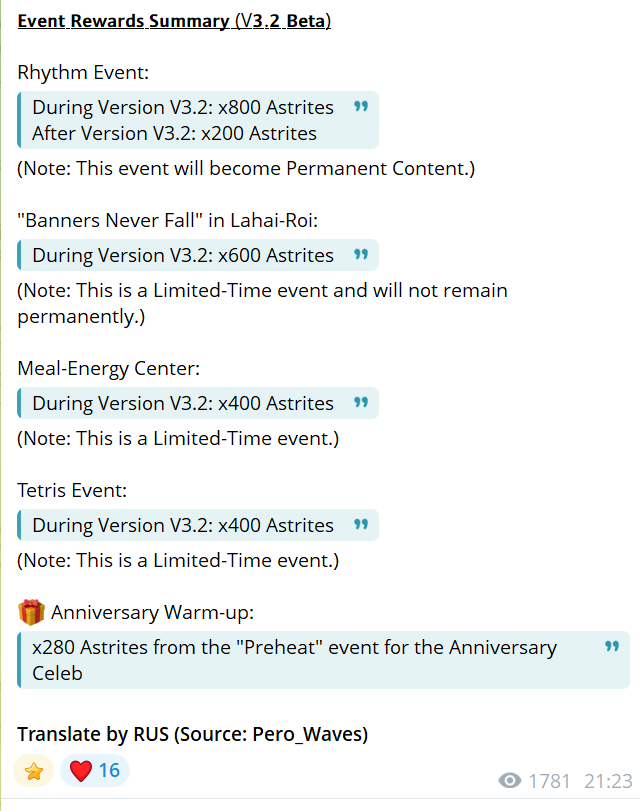Screen dimensions: 640x811
Task: Click the star reaction button
Action: 34,771
